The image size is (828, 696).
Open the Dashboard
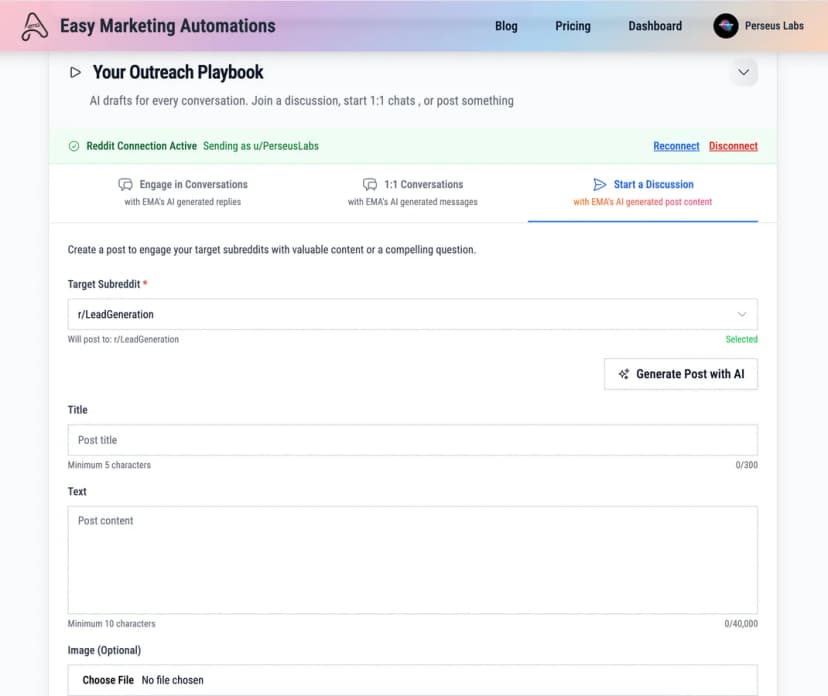tap(655, 26)
